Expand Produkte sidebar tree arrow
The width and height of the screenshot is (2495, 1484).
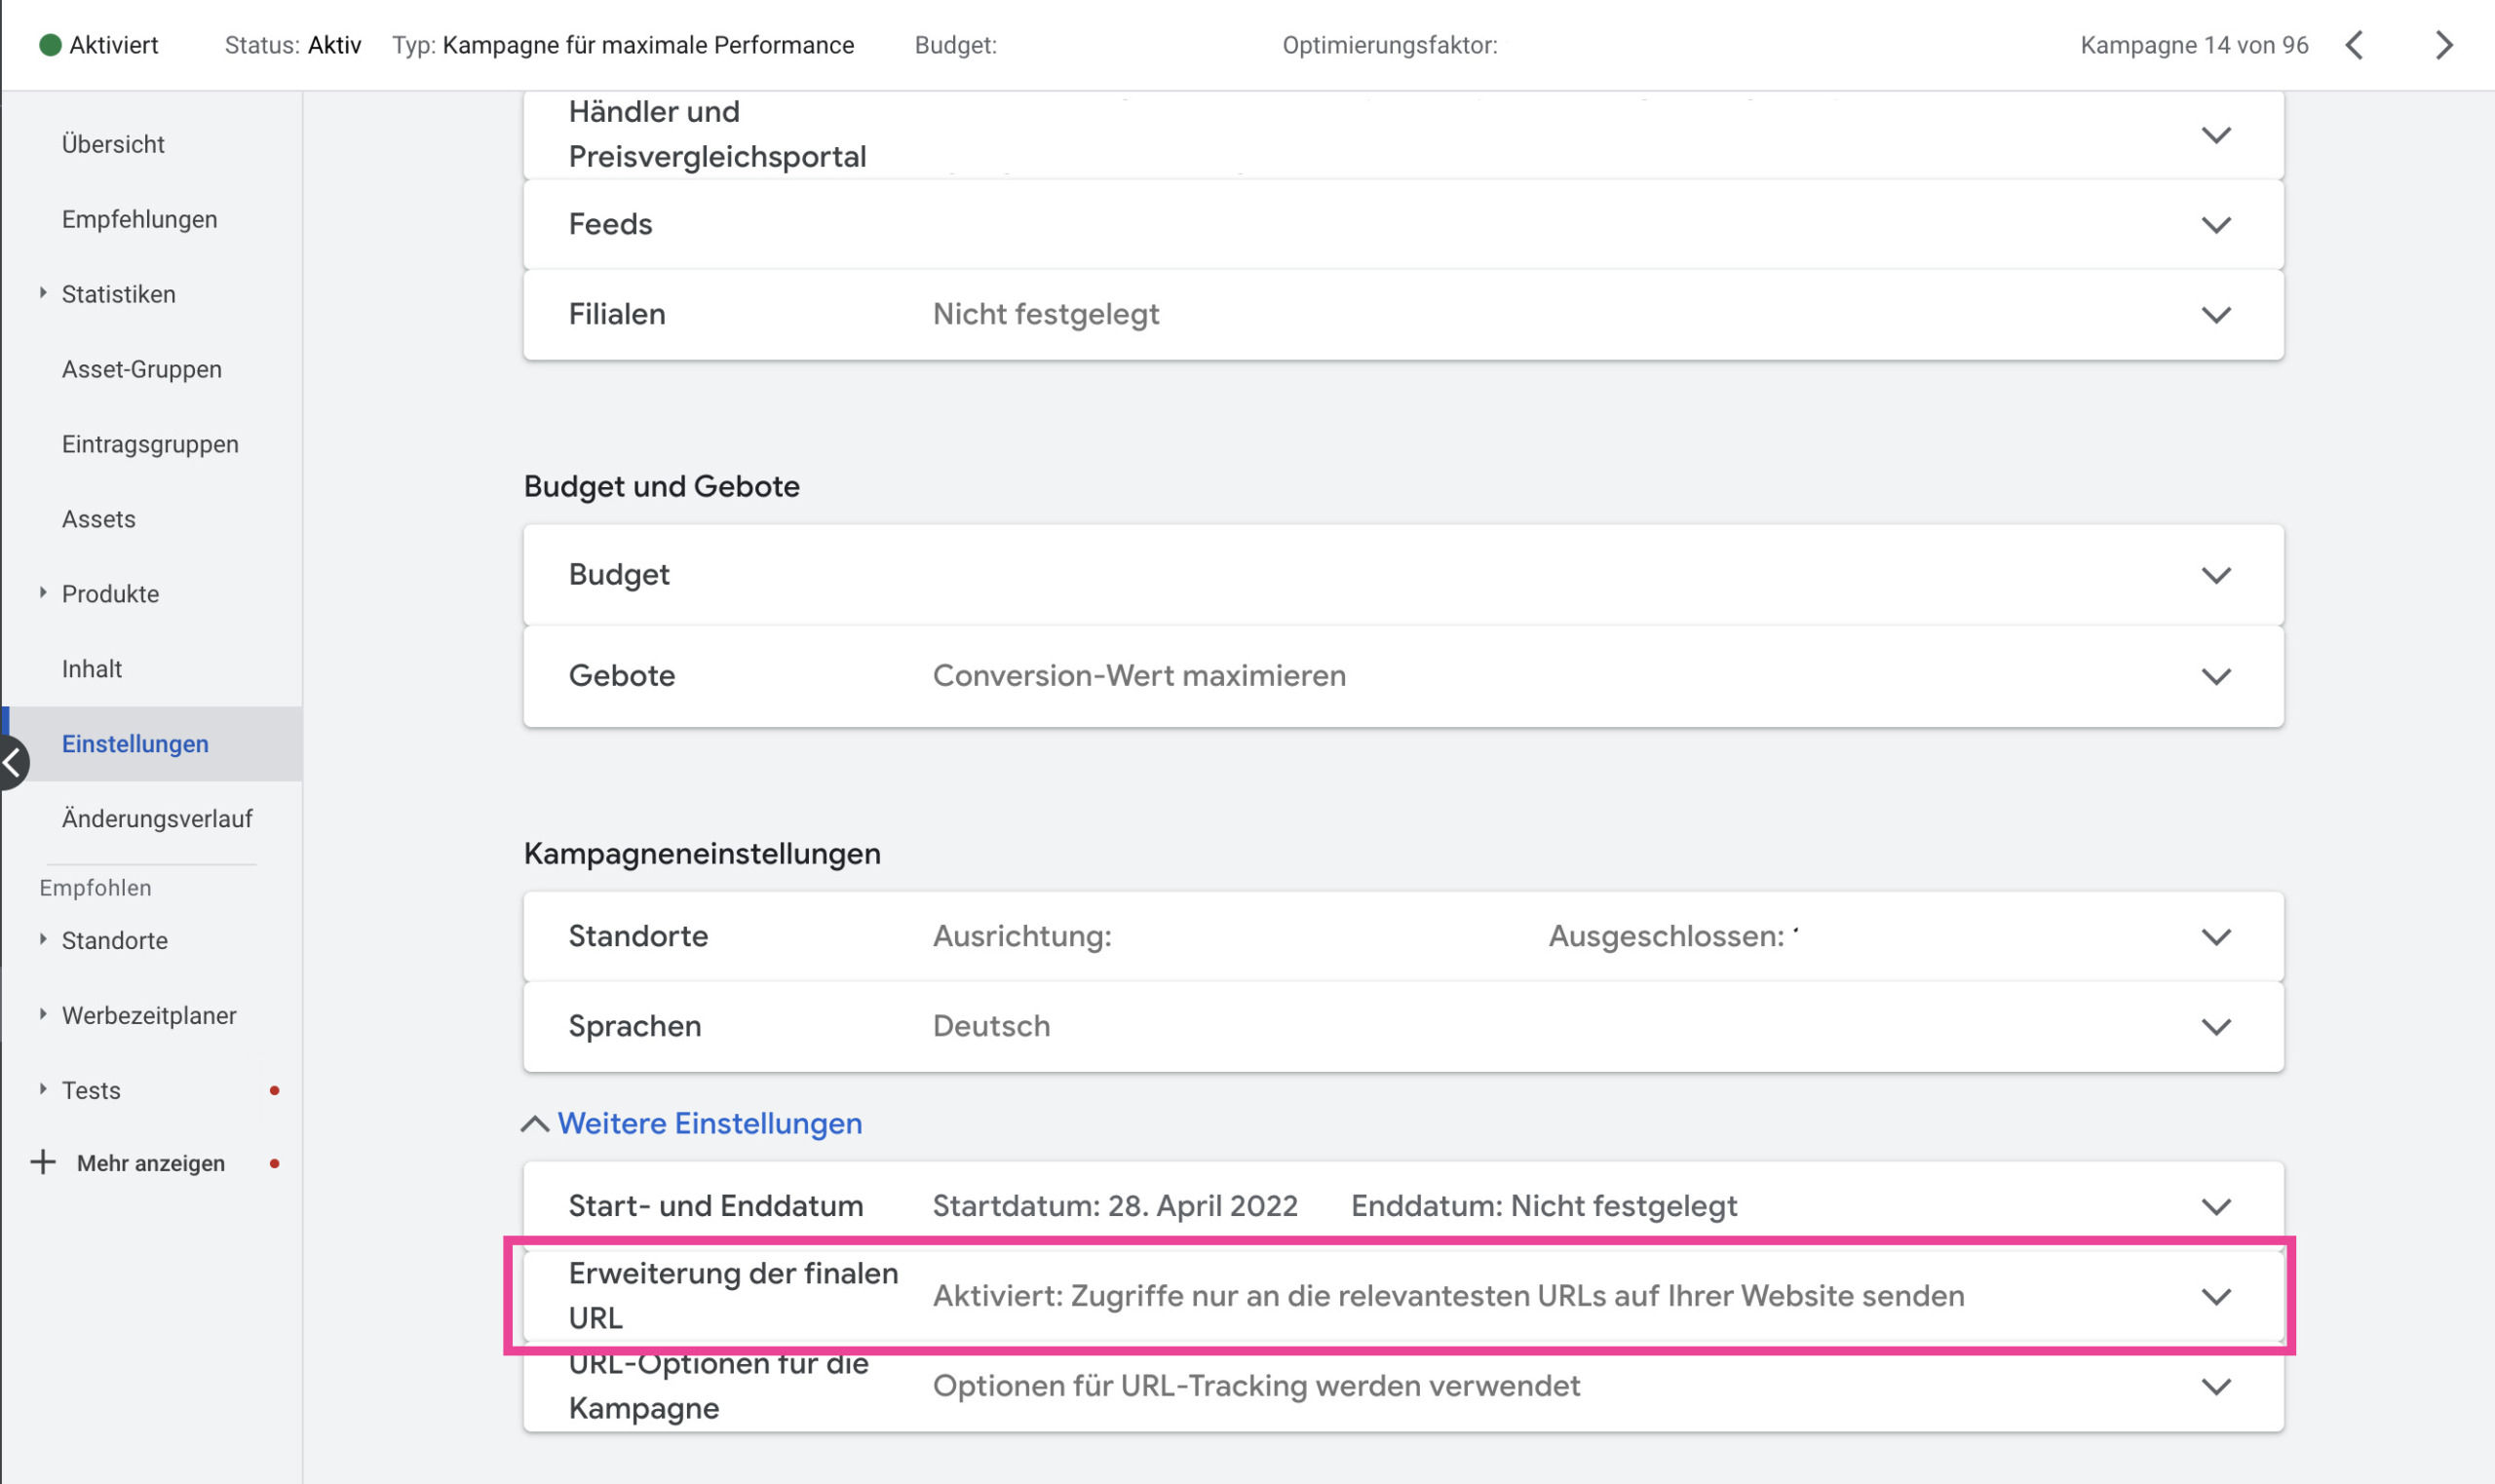[43, 593]
